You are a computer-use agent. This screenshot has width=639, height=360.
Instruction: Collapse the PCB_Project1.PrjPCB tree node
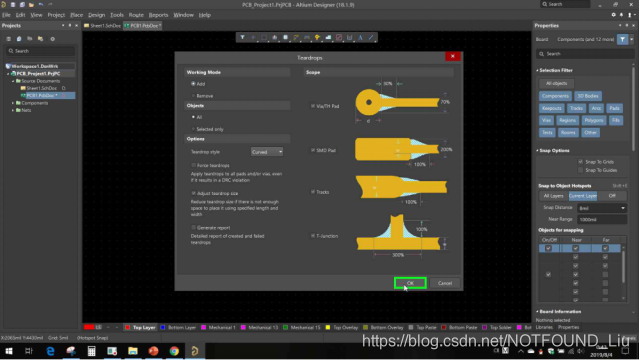[x=8, y=74]
